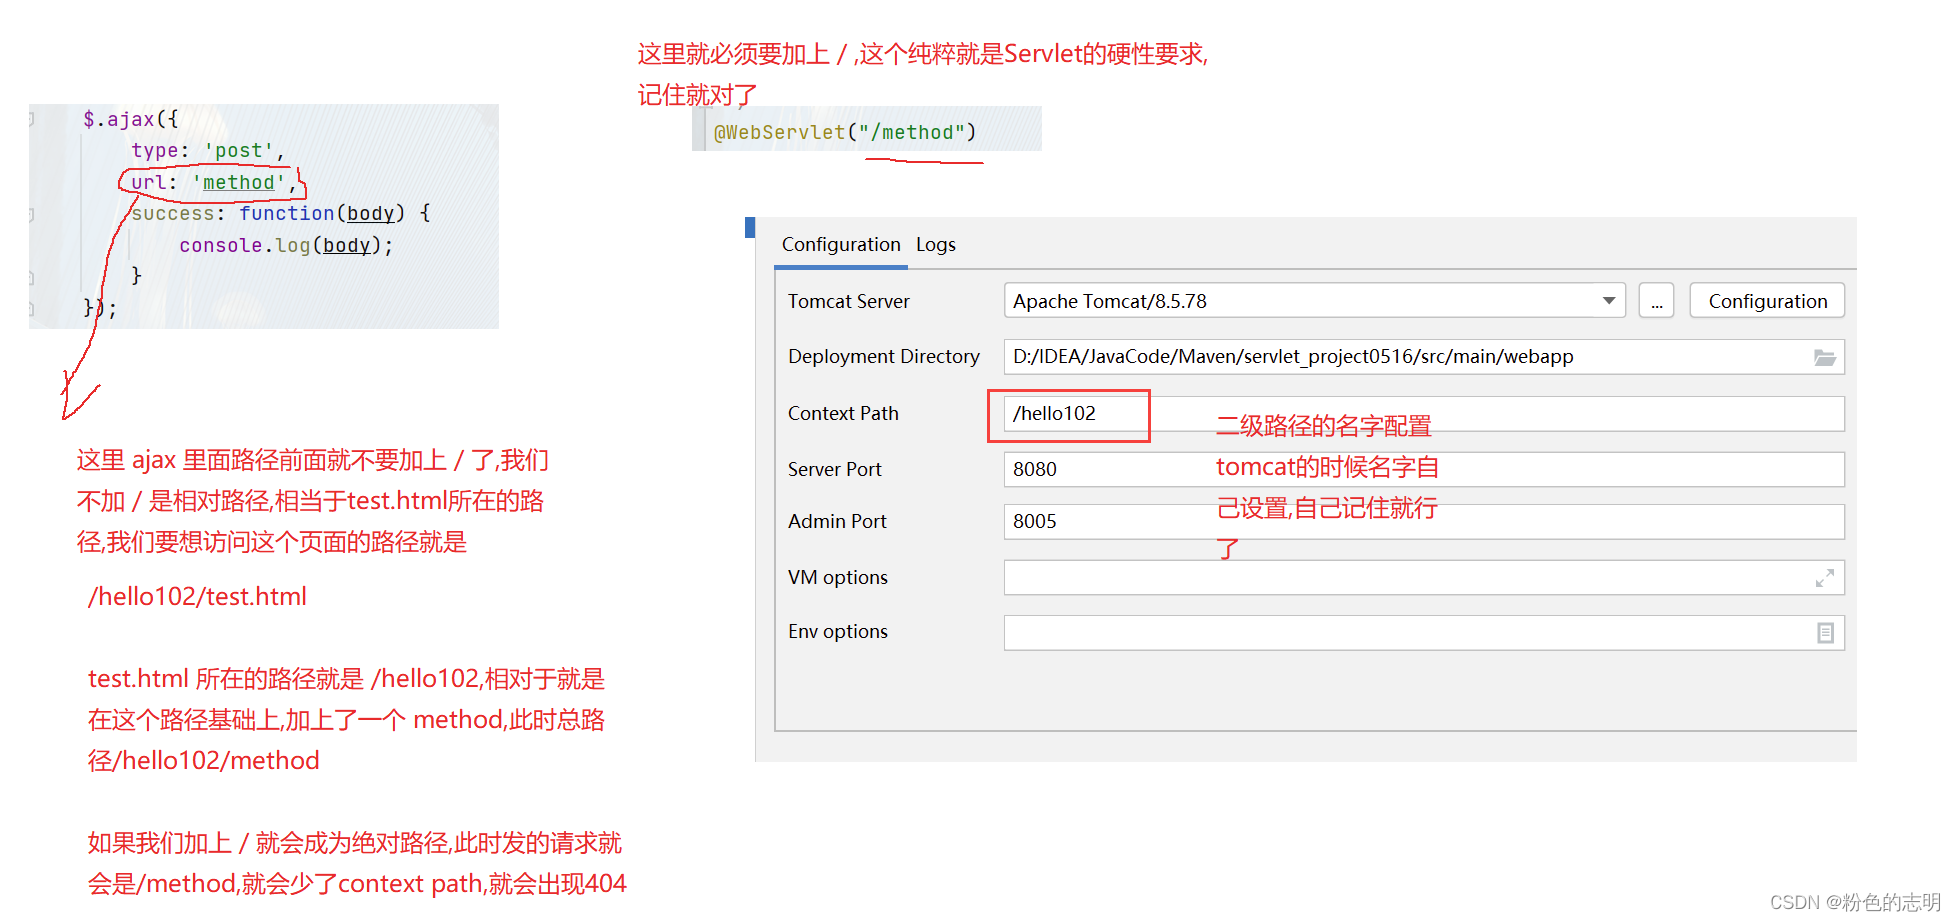Click the success: function(body) line
This screenshot has height=921, width=1956.
click(x=281, y=213)
